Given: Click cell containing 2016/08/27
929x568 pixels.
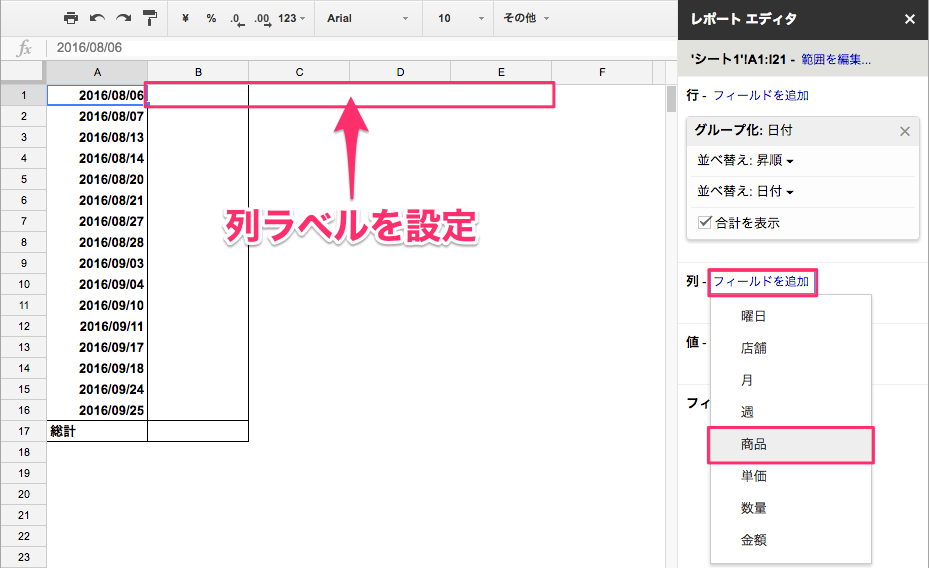Looking at the screenshot, I should [x=97, y=222].
